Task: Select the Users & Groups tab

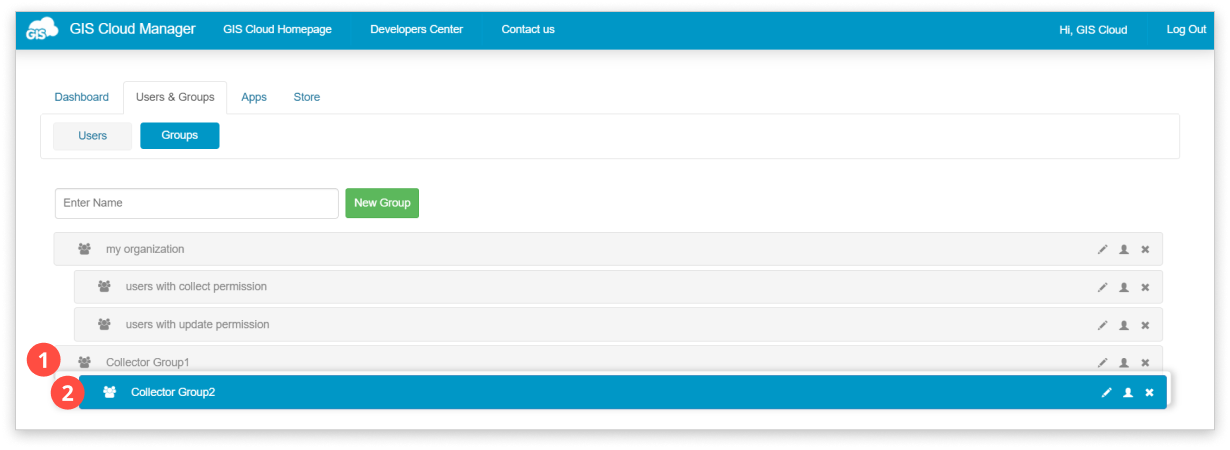Action: pyautogui.click(x=175, y=97)
